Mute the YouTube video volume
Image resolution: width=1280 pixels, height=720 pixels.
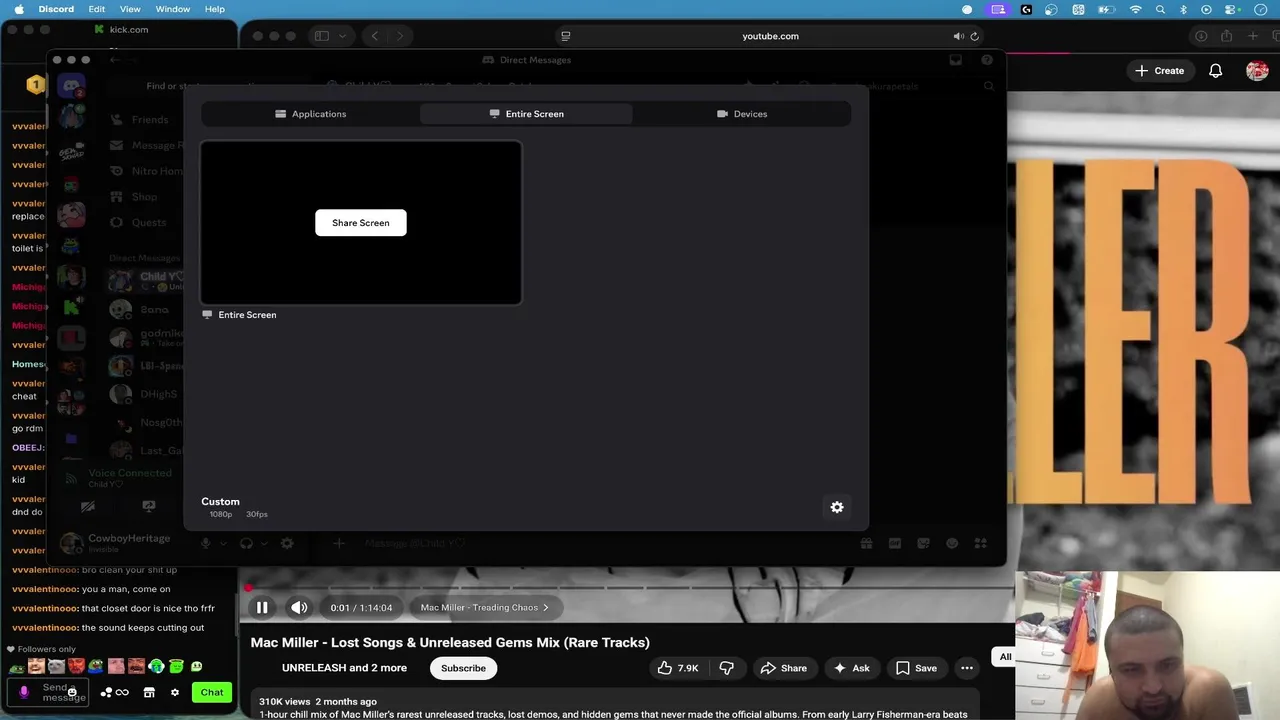(299, 607)
